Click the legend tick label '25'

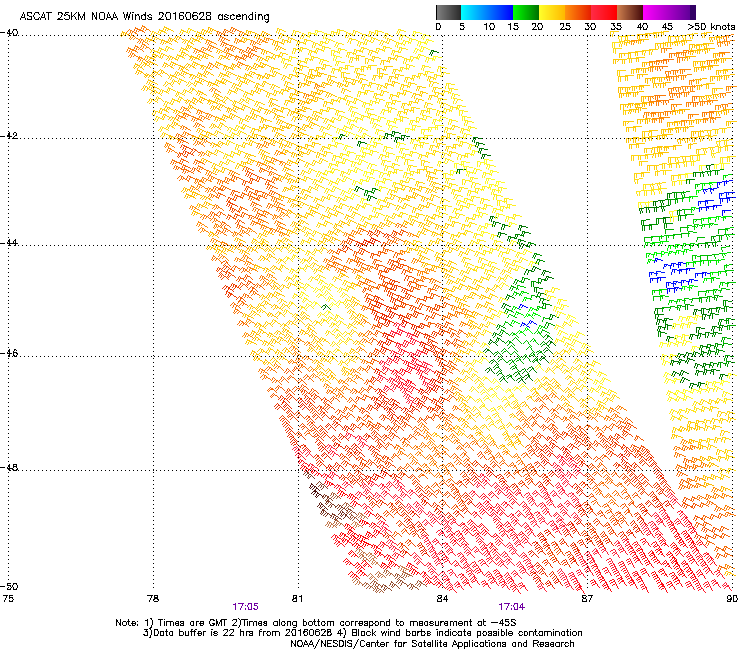tap(565, 27)
